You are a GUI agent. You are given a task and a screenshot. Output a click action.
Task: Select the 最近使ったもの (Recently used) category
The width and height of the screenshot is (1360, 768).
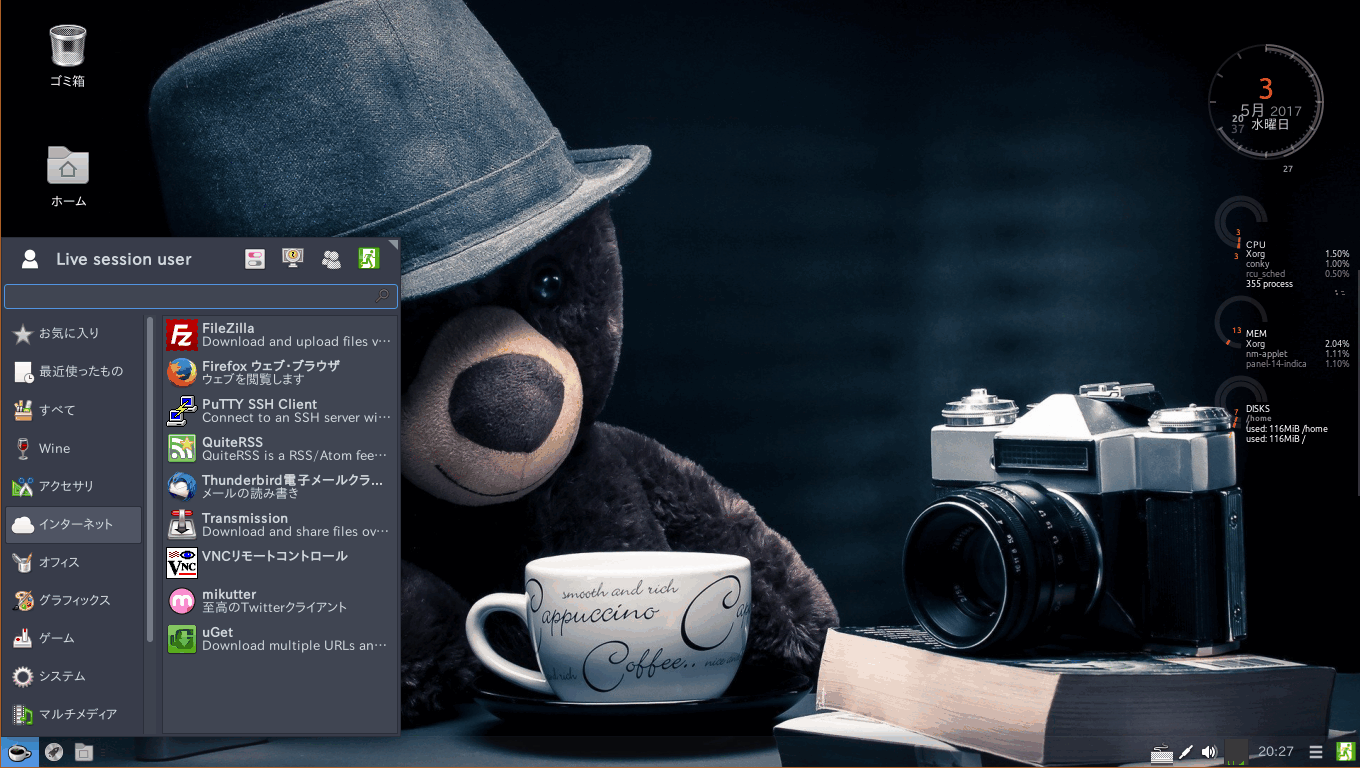(x=74, y=372)
